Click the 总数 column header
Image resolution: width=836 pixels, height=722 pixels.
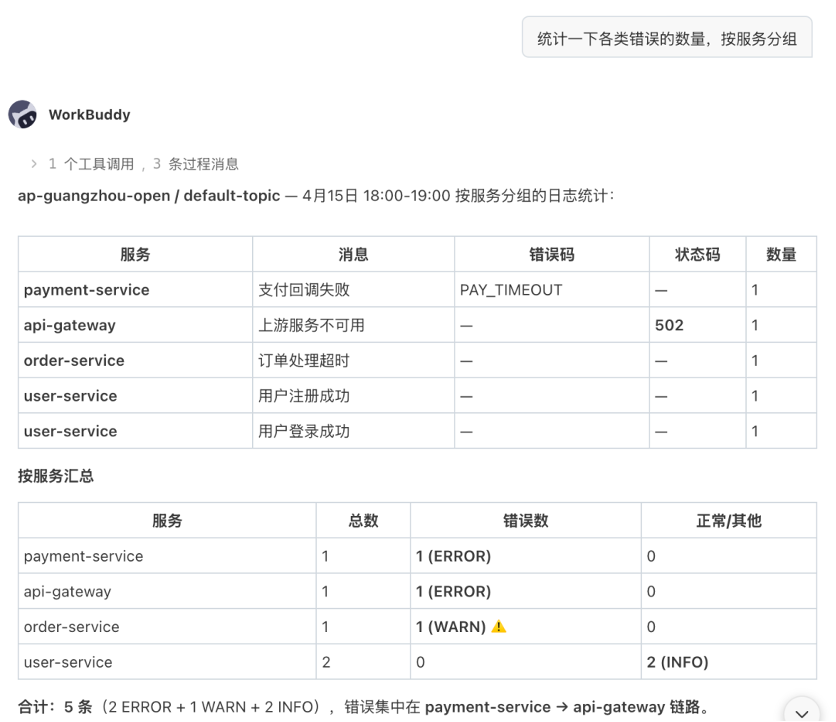tap(363, 520)
